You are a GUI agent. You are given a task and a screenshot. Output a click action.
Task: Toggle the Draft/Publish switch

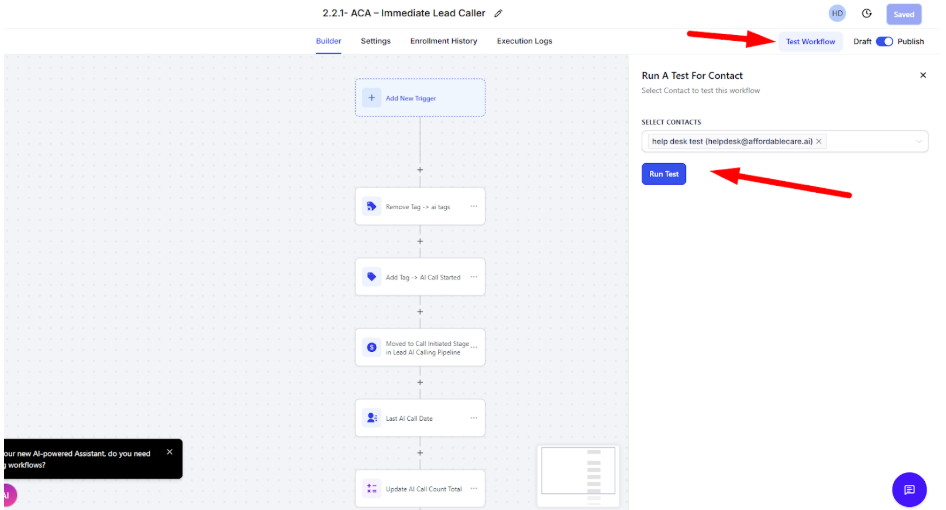pyautogui.click(x=884, y=42)
